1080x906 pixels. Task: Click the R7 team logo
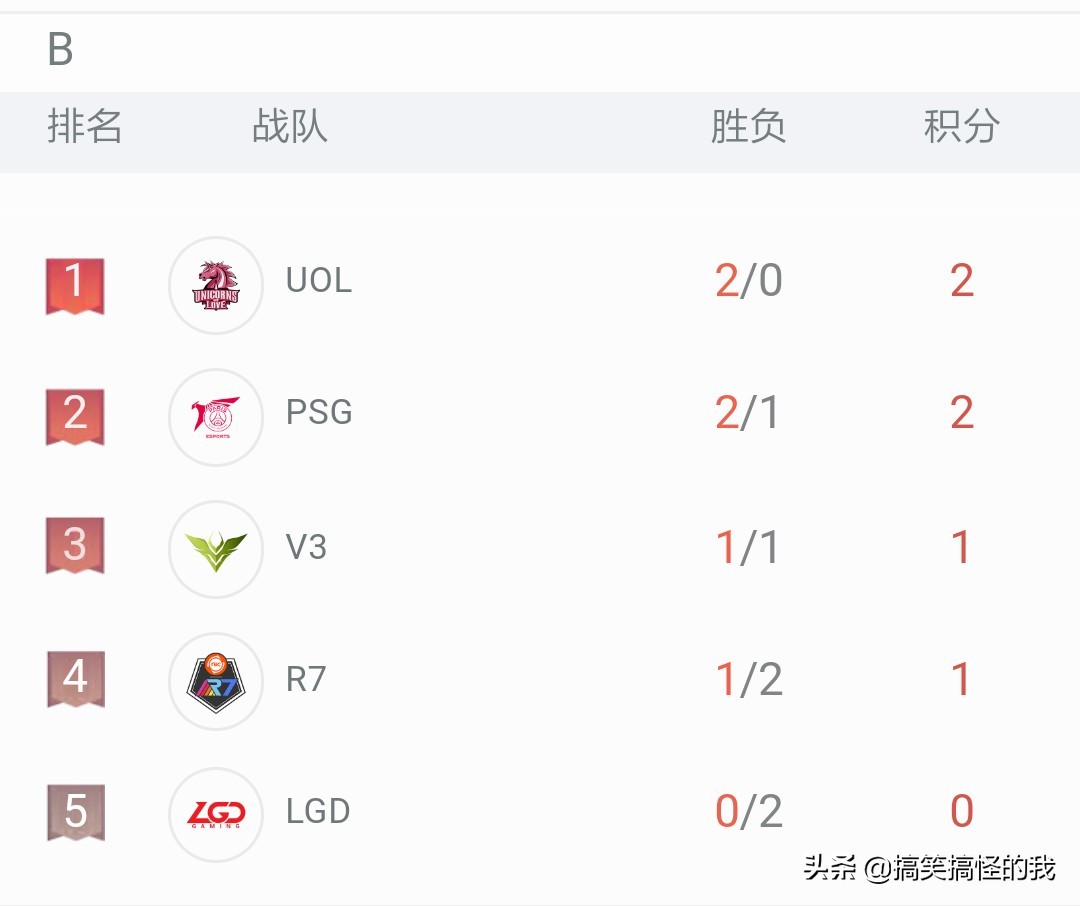(216, 681)
